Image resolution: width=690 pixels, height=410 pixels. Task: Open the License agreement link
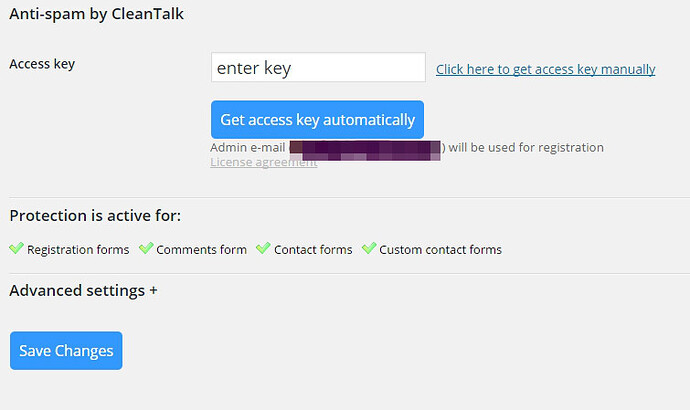(263, 162)
